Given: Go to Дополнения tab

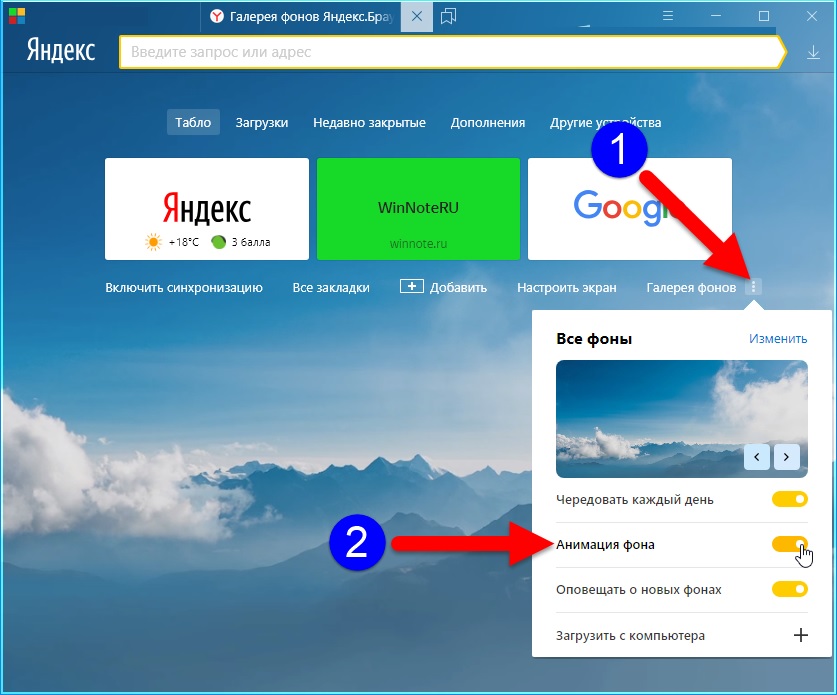Looking at the screenshot, I should point(488,123).
